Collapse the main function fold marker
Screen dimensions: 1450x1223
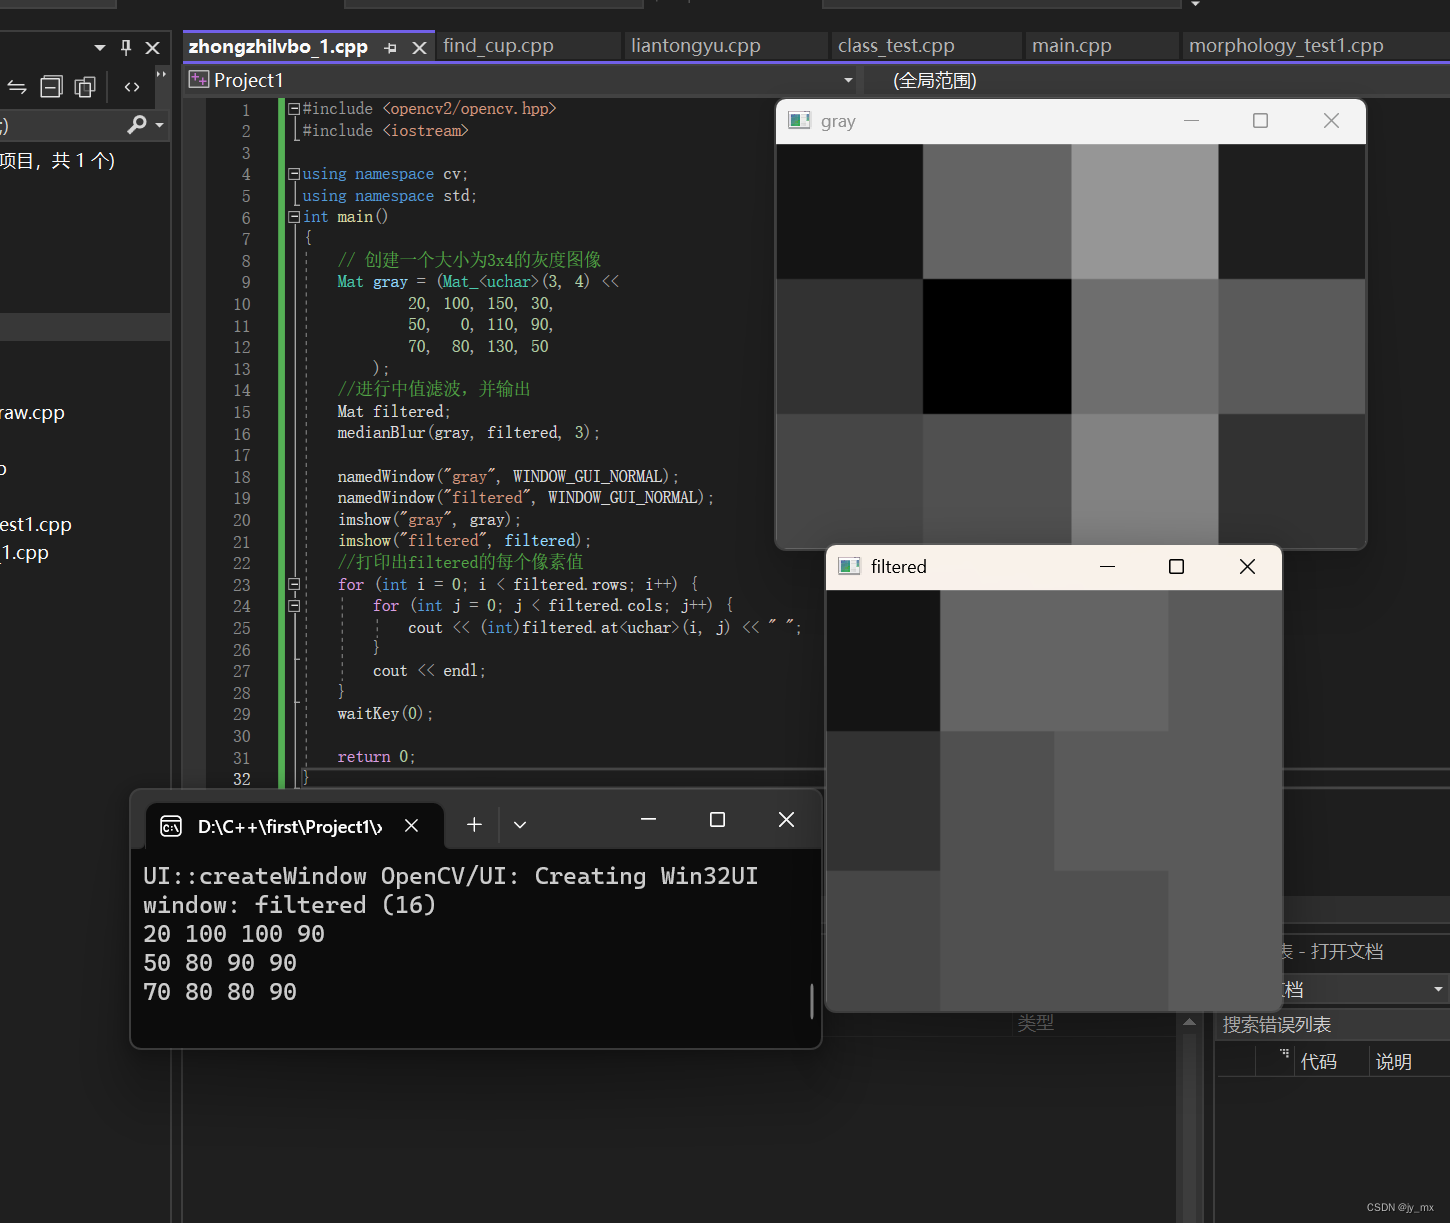(293, 217)
